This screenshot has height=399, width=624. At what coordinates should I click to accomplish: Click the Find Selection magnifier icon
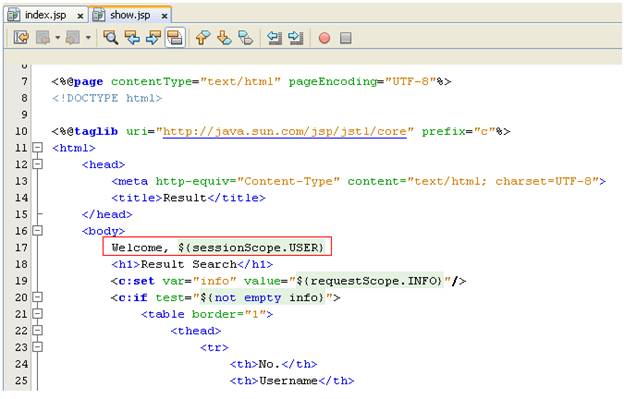point(111,38)
